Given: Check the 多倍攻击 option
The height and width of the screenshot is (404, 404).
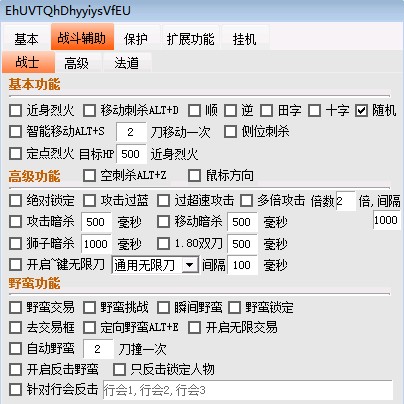Looking at the screenshot, I should pyautogui.click(x=246, y=201).
